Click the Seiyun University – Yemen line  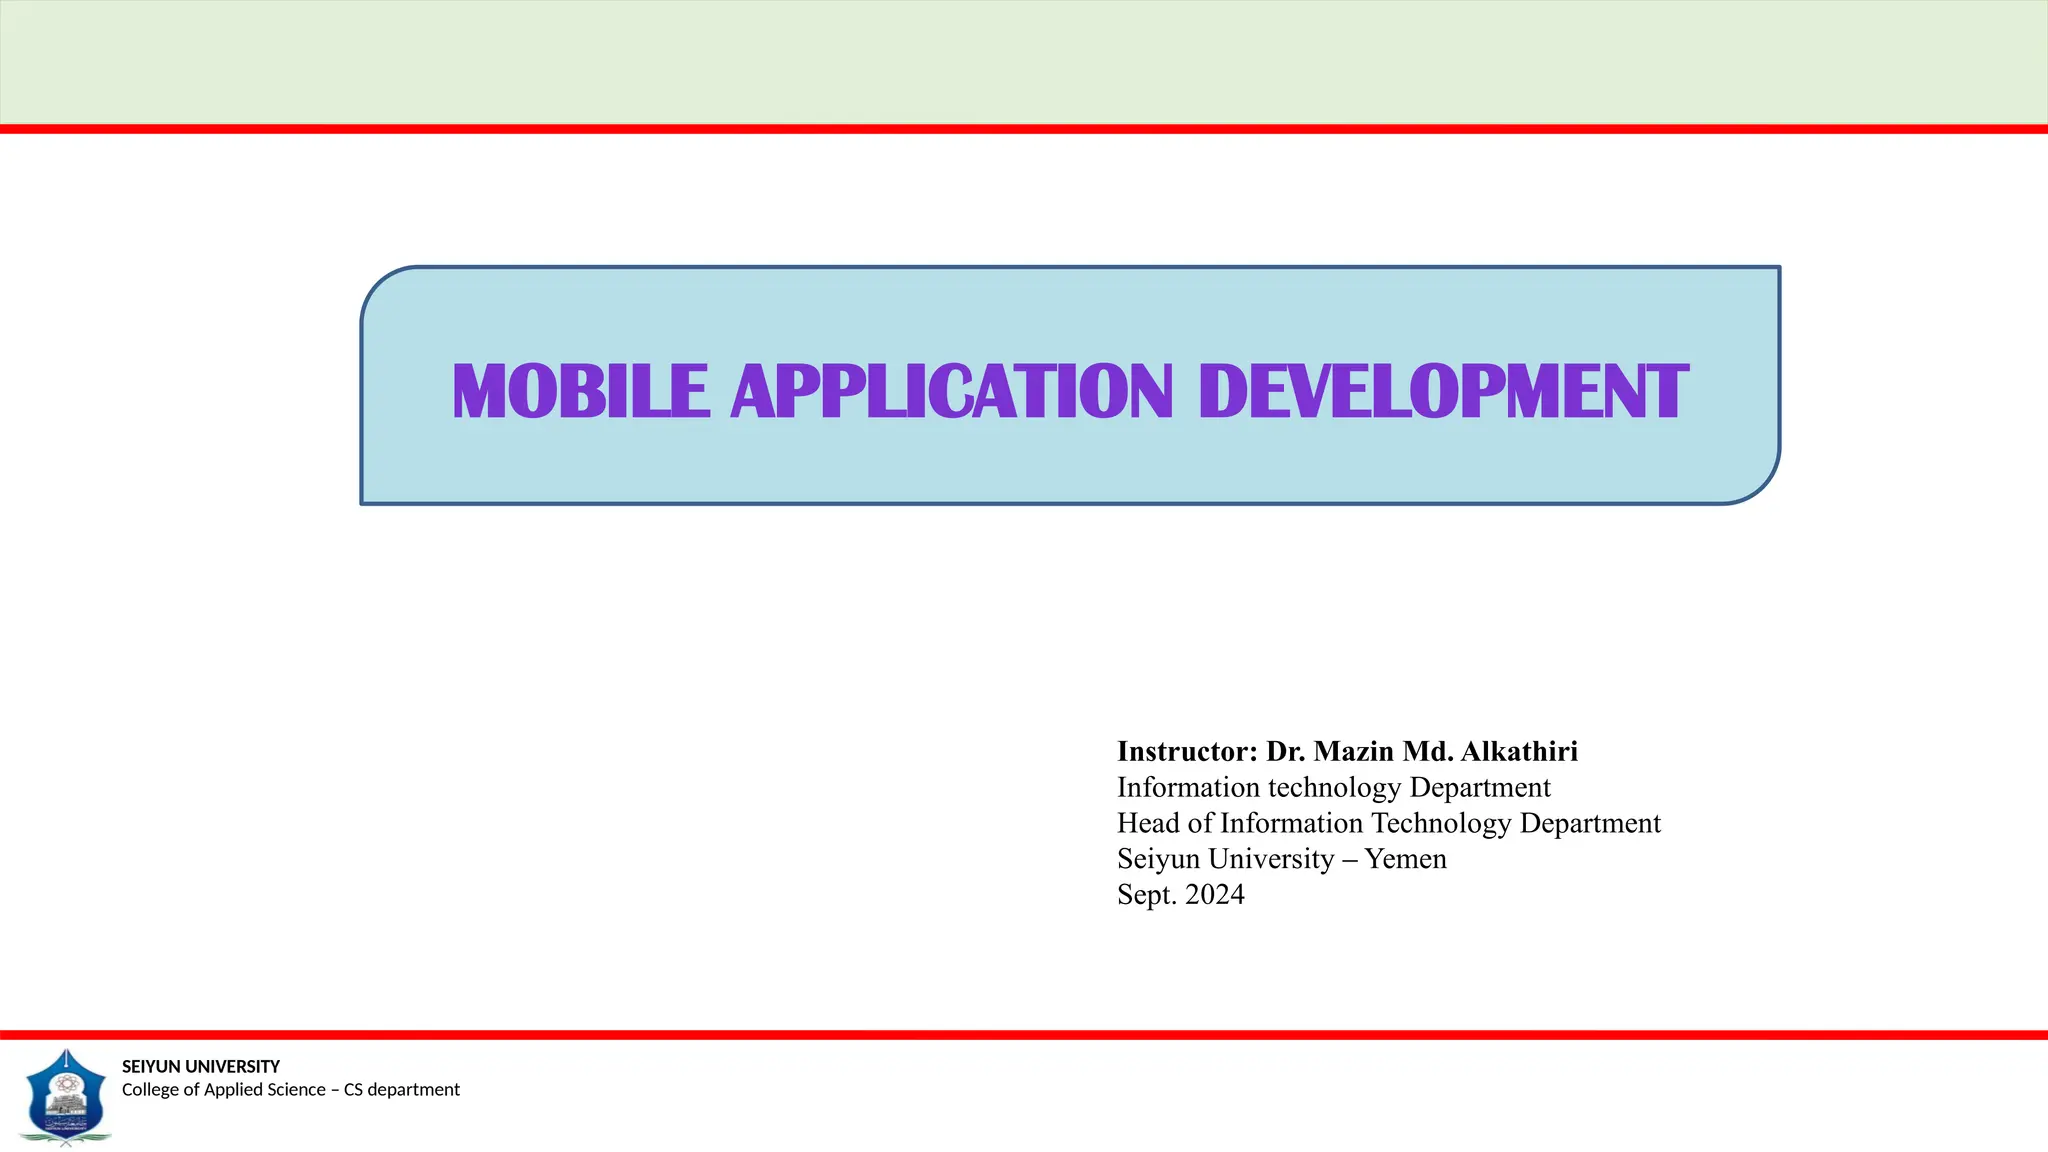pos(1281,859)
